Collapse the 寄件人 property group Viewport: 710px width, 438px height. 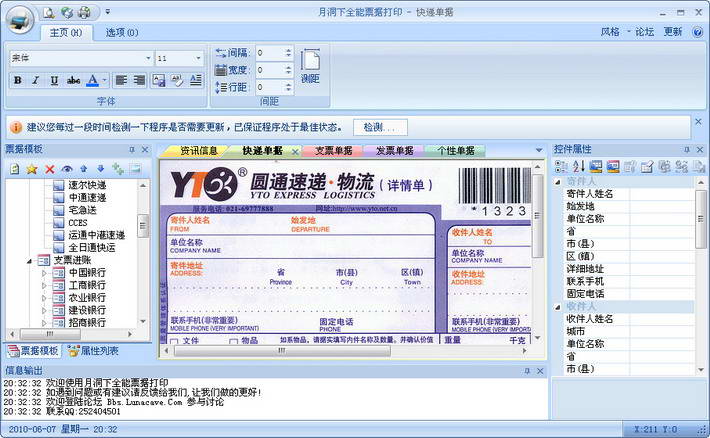[558, 182]
